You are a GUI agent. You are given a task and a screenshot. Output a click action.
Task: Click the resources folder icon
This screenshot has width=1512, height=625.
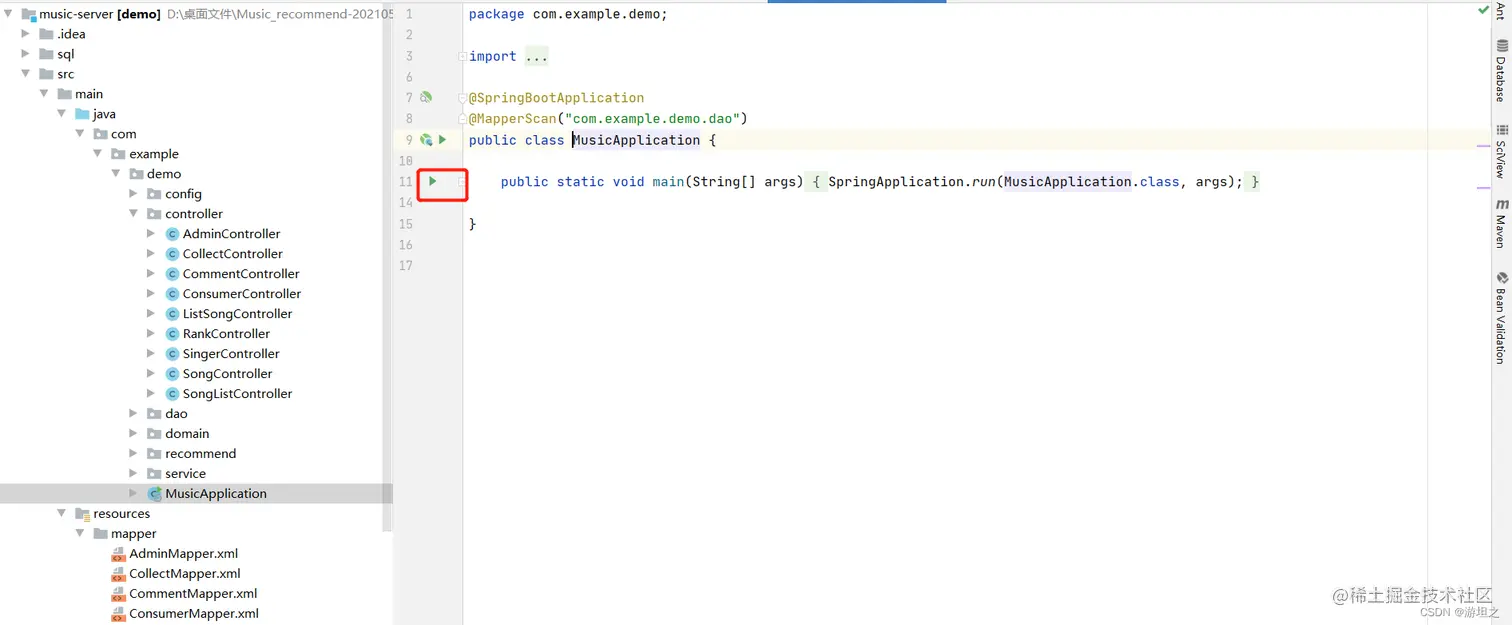coord(82,514)
